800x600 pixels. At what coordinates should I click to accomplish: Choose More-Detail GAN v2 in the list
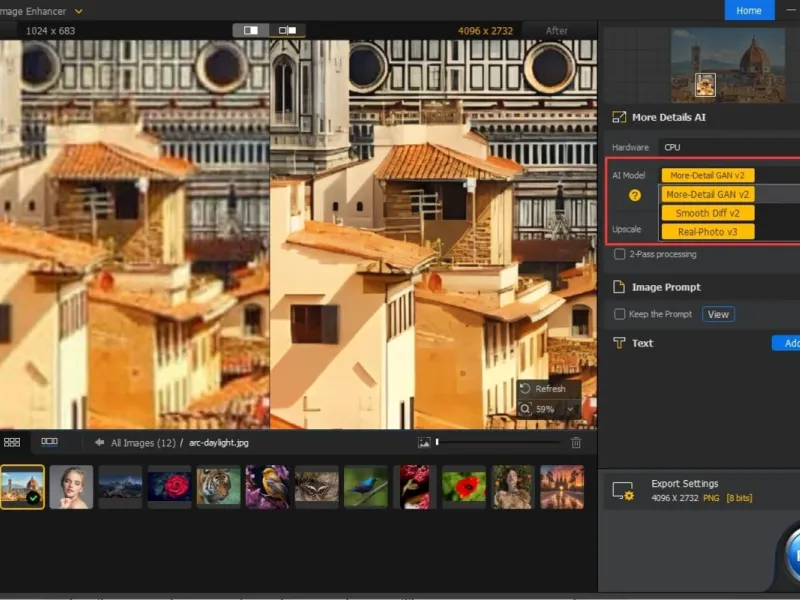[708, 194]
